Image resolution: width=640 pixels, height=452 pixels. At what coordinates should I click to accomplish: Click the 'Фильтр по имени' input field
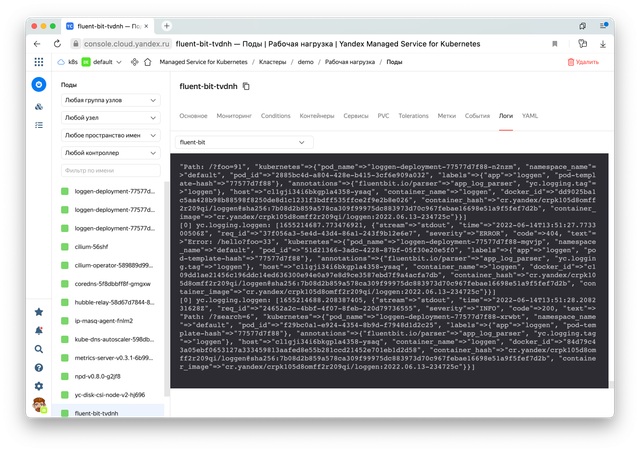click(x=109, y=171)
